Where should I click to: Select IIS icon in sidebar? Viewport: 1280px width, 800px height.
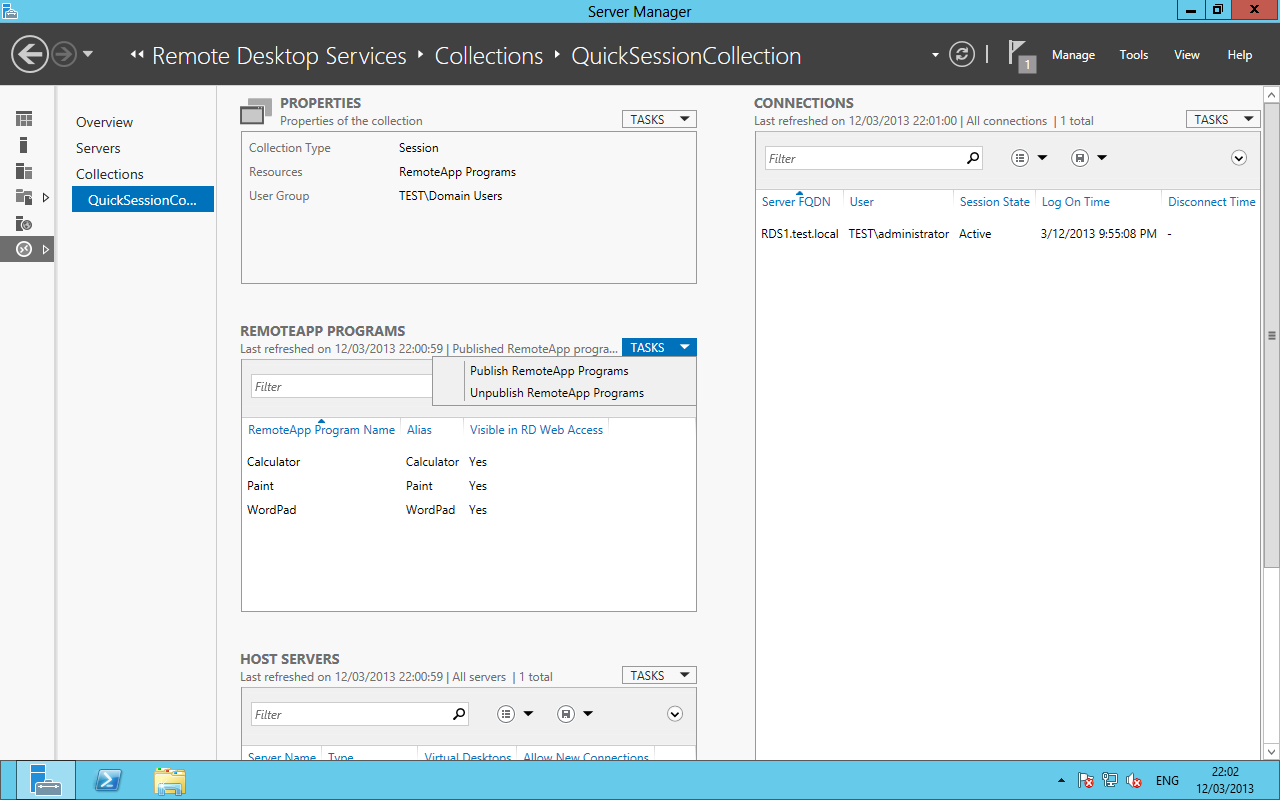[24, 223]
